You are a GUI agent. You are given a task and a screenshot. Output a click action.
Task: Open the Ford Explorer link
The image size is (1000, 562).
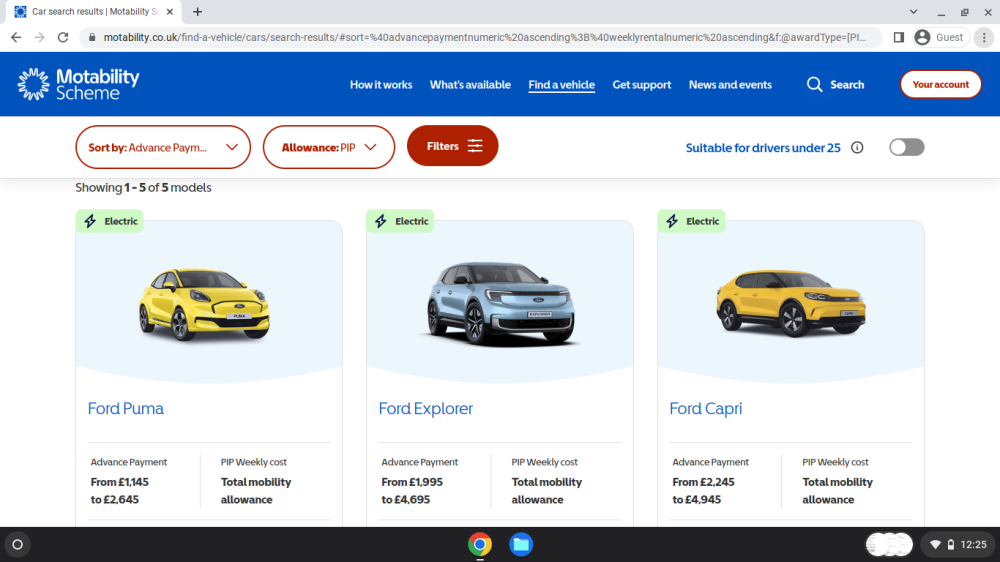pyautogui.click(x=425, y=408)
